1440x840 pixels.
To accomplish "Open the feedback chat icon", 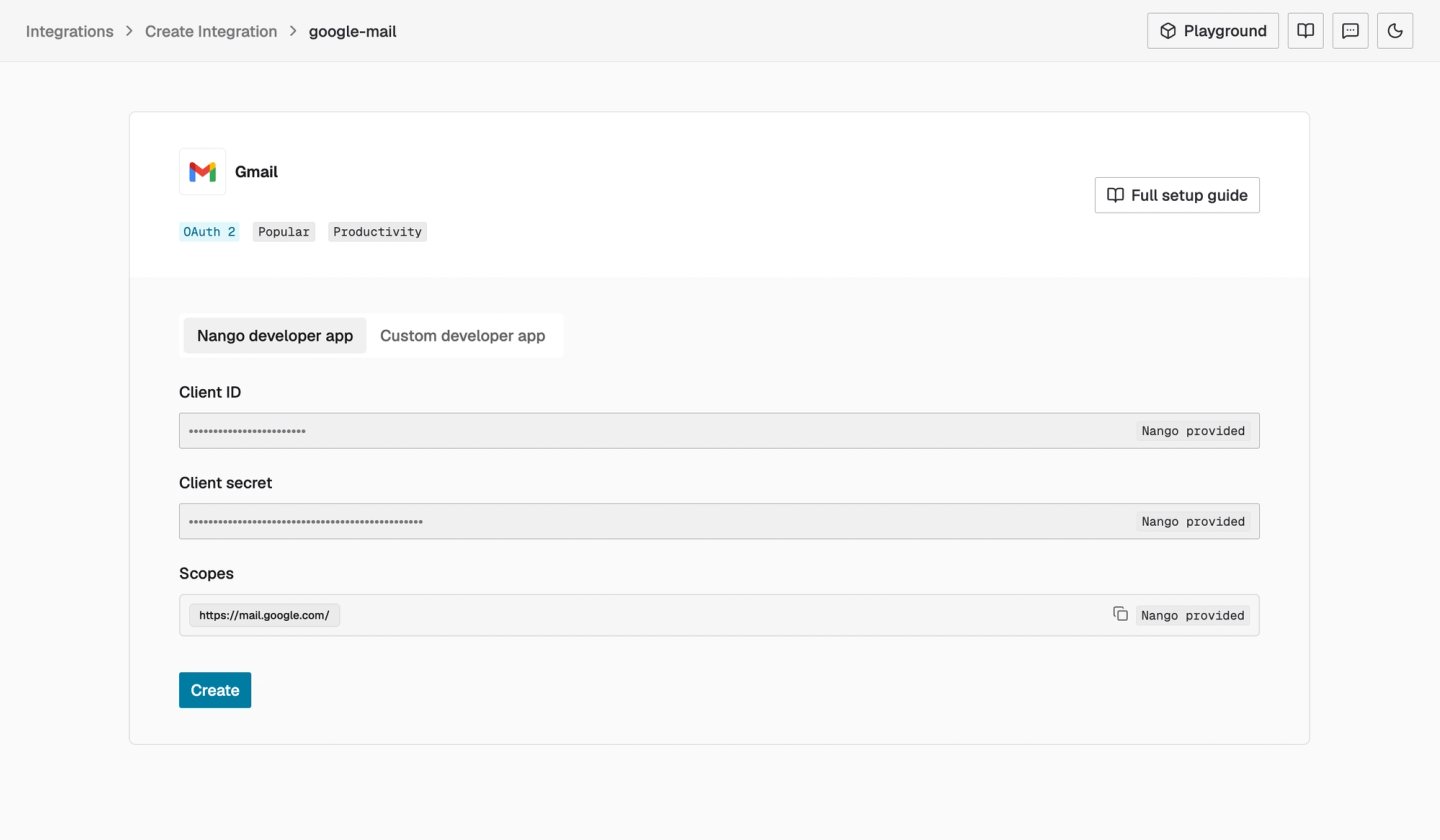I will pos(1350,31).
